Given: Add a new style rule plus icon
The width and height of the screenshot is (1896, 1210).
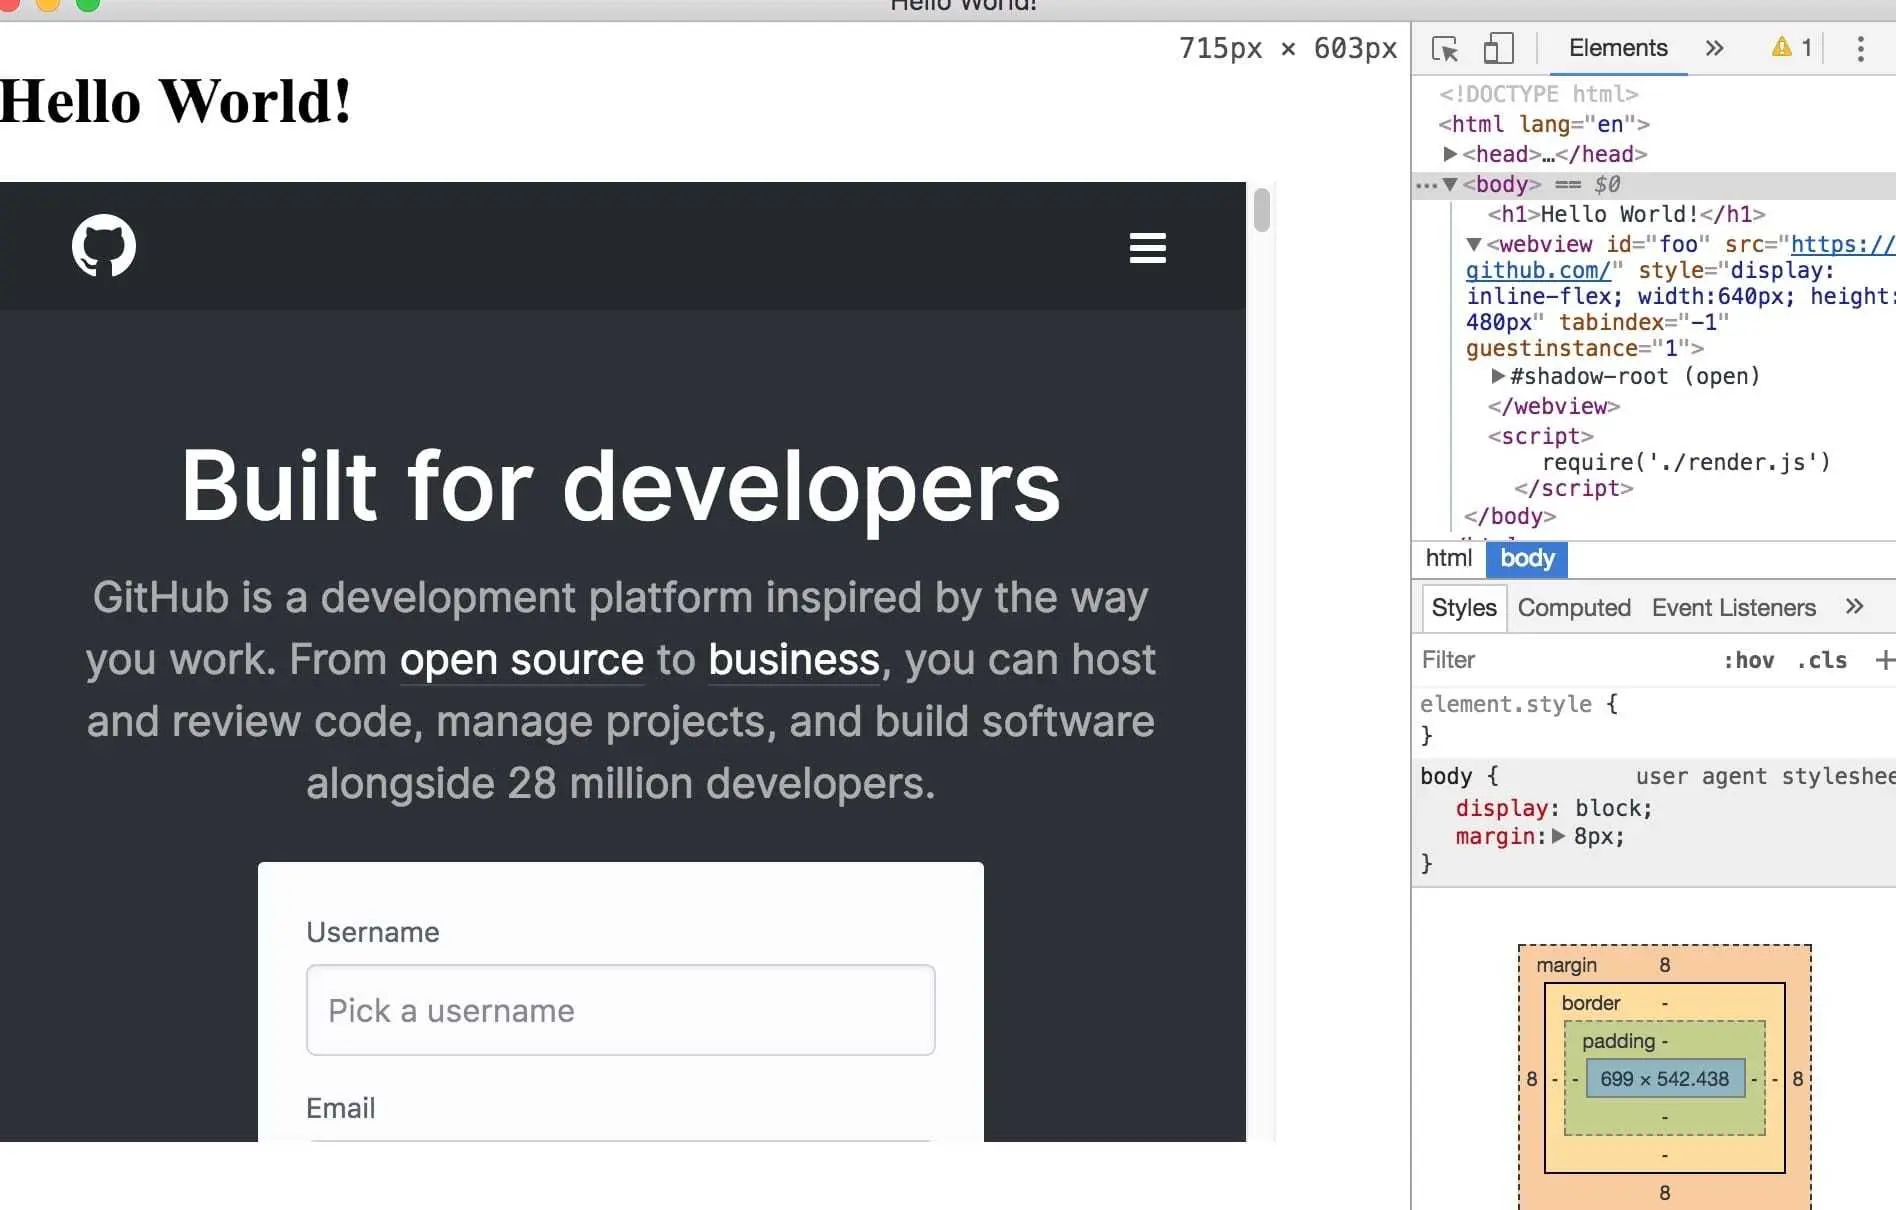Looking at the screenshot, I should click(1884, 660).
